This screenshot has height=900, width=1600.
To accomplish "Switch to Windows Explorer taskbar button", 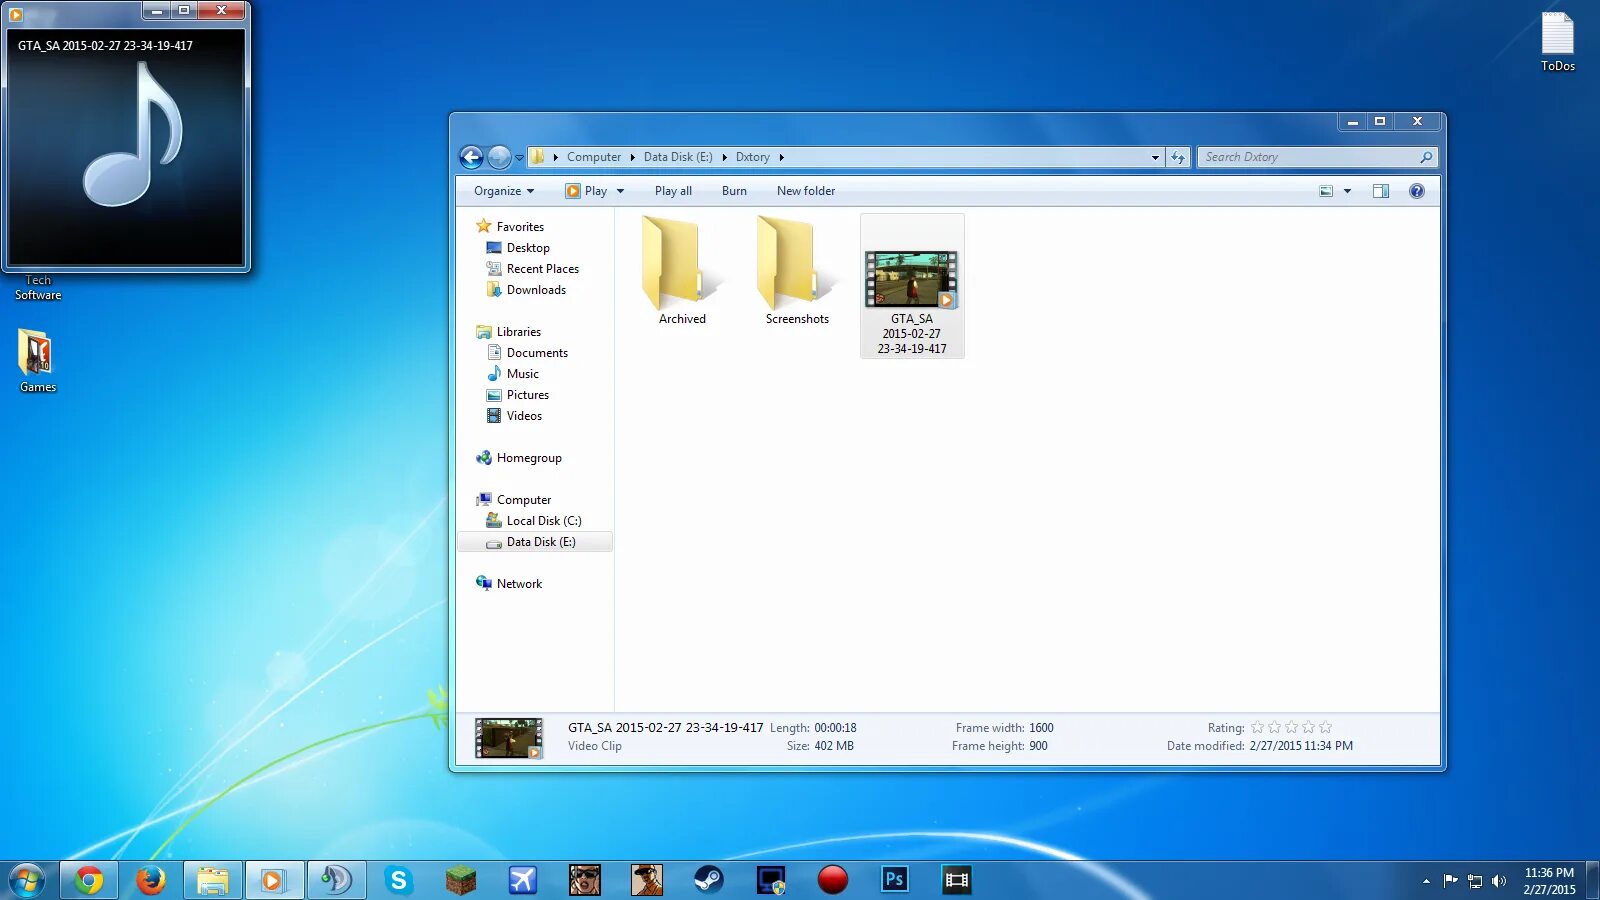I will [213, 880].
